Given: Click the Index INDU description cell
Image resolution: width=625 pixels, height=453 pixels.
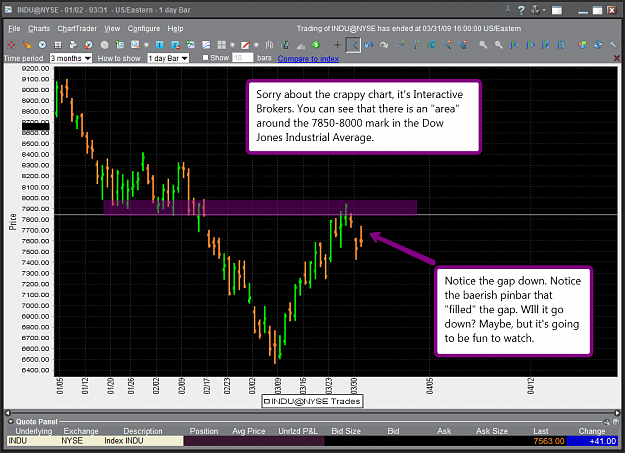Looking at the screenshot, I should (x=124, y=441).
